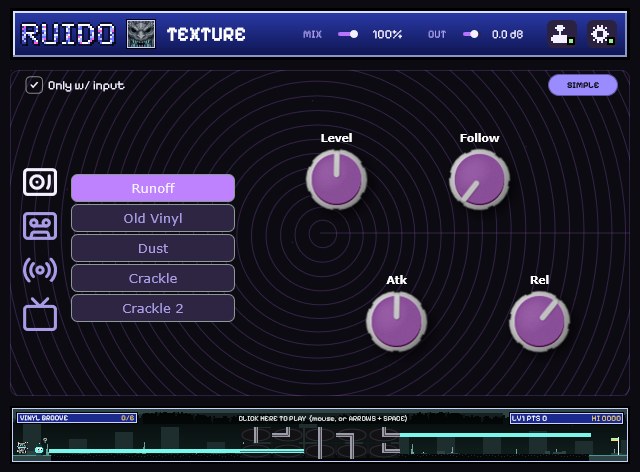Viewport: 640px width, 472px height.
Task: Choose the Crackle 2 texture preset
Action: 153,308
